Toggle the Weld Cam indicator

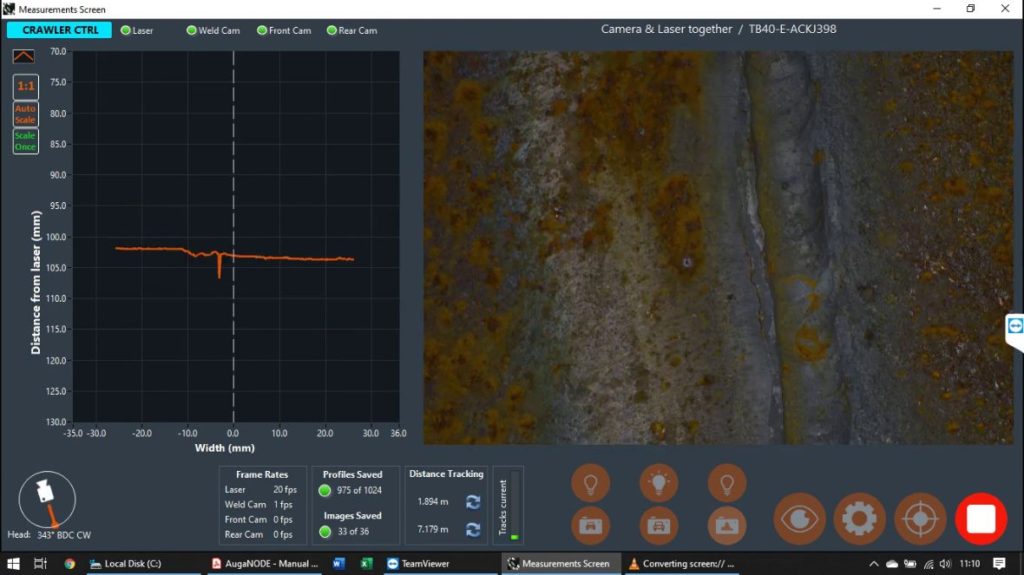click(x=191, y=30)
